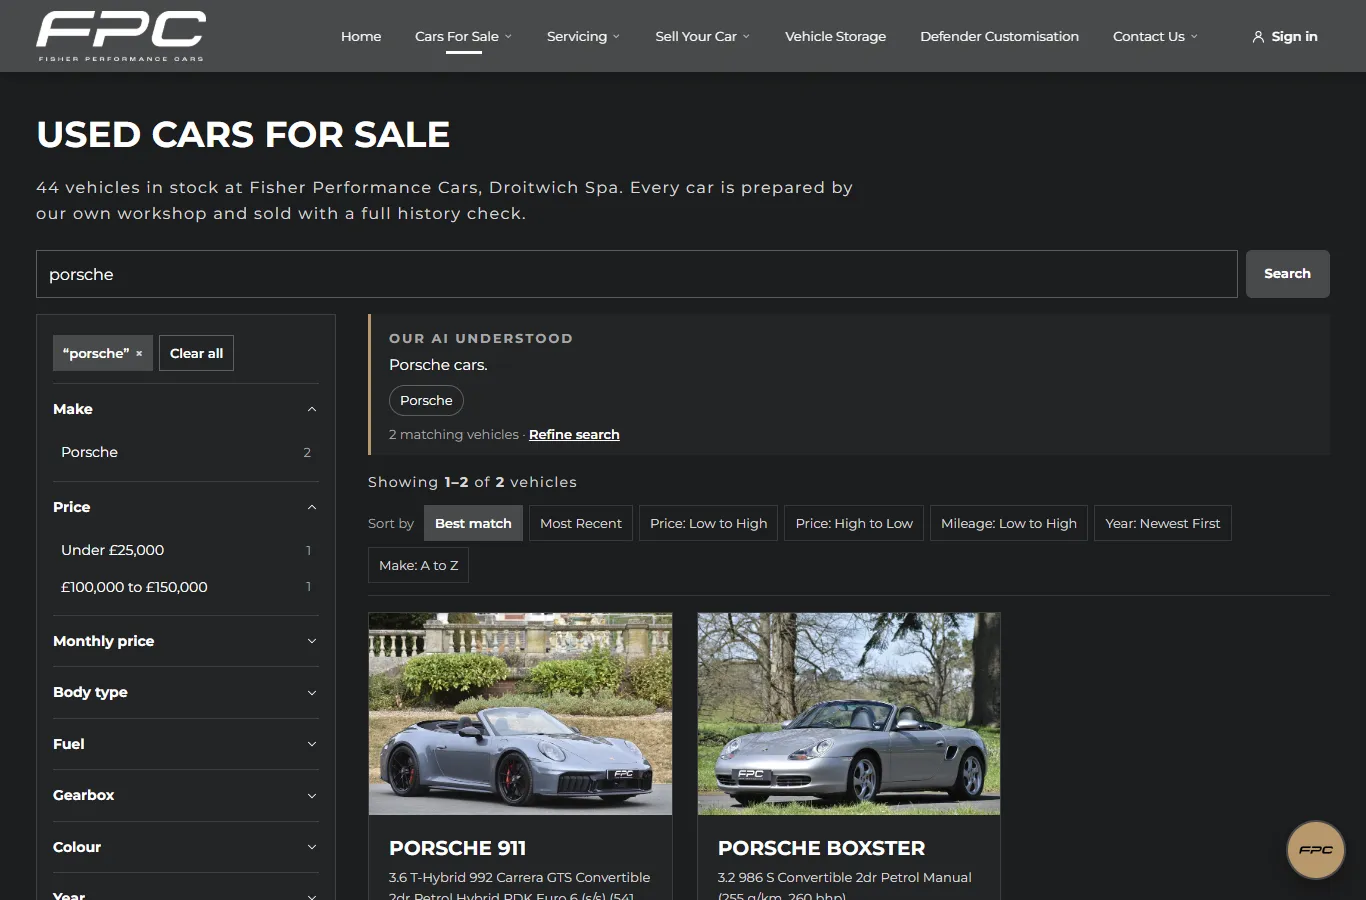Open the Porsche Boxster photo thumbnail
Screen dimensions: 1366x900
point(849,714)
